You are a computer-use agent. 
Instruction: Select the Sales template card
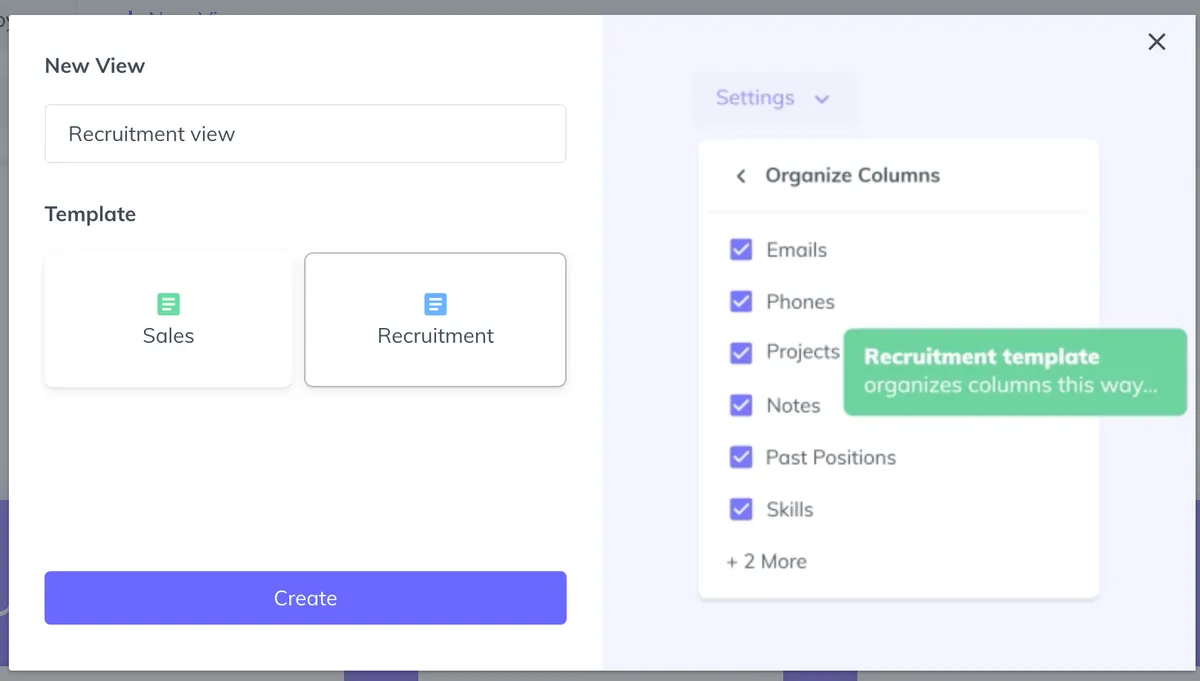click(x=168, y=320)
